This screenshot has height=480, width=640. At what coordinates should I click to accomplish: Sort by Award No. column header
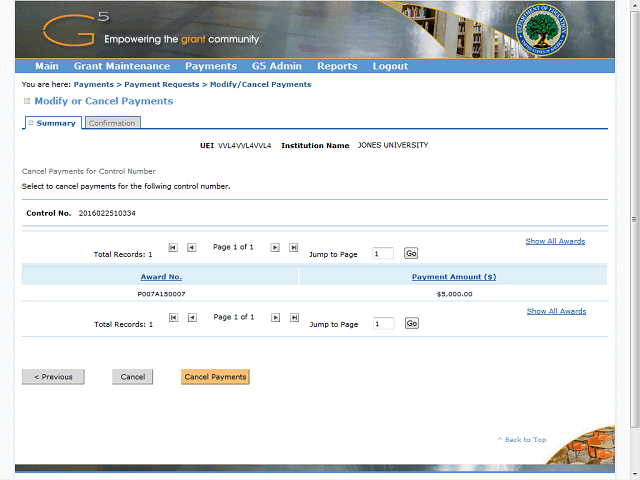[161, 277]
